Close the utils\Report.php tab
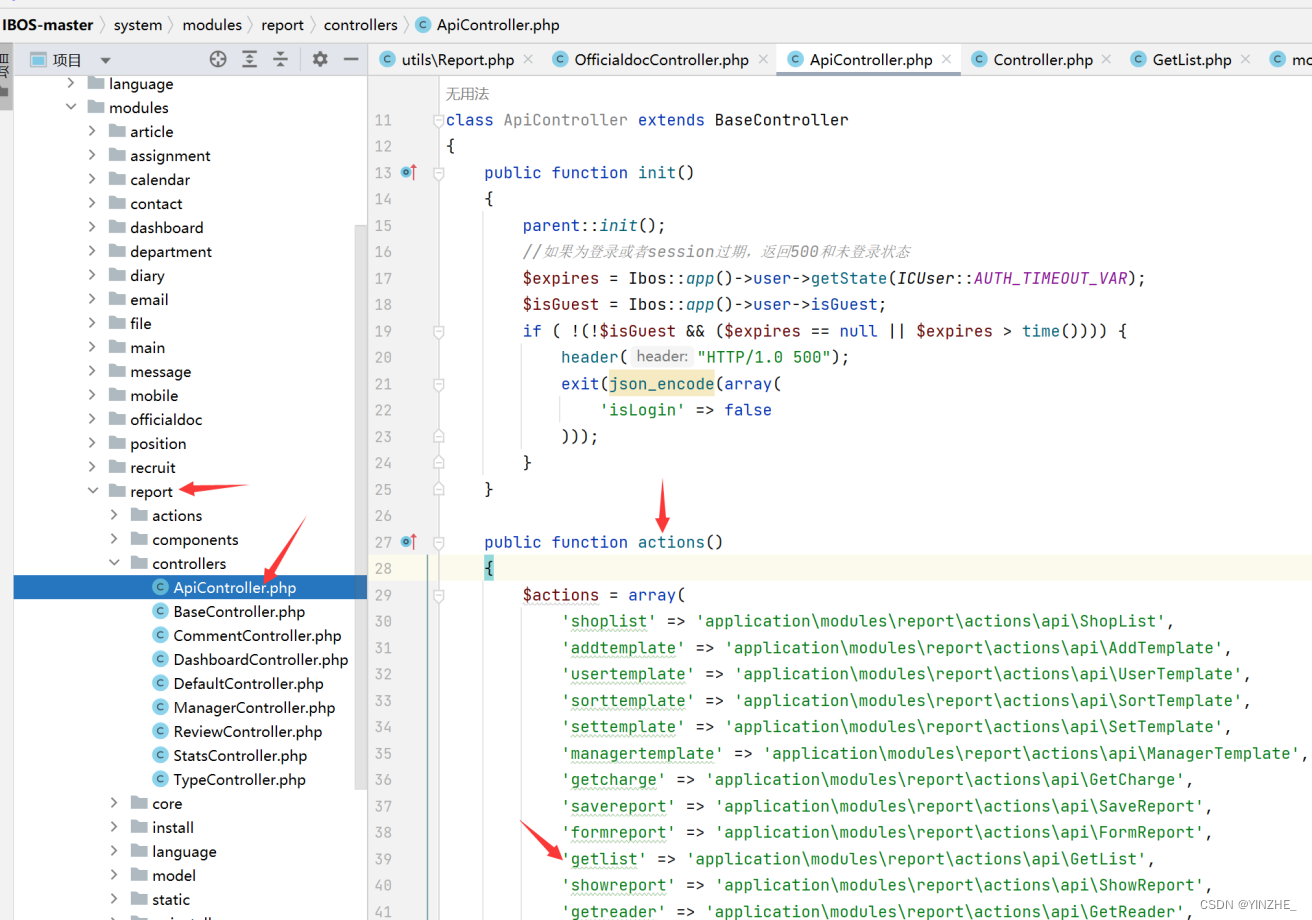This screenshot has height=920, width=1312. 528,60
